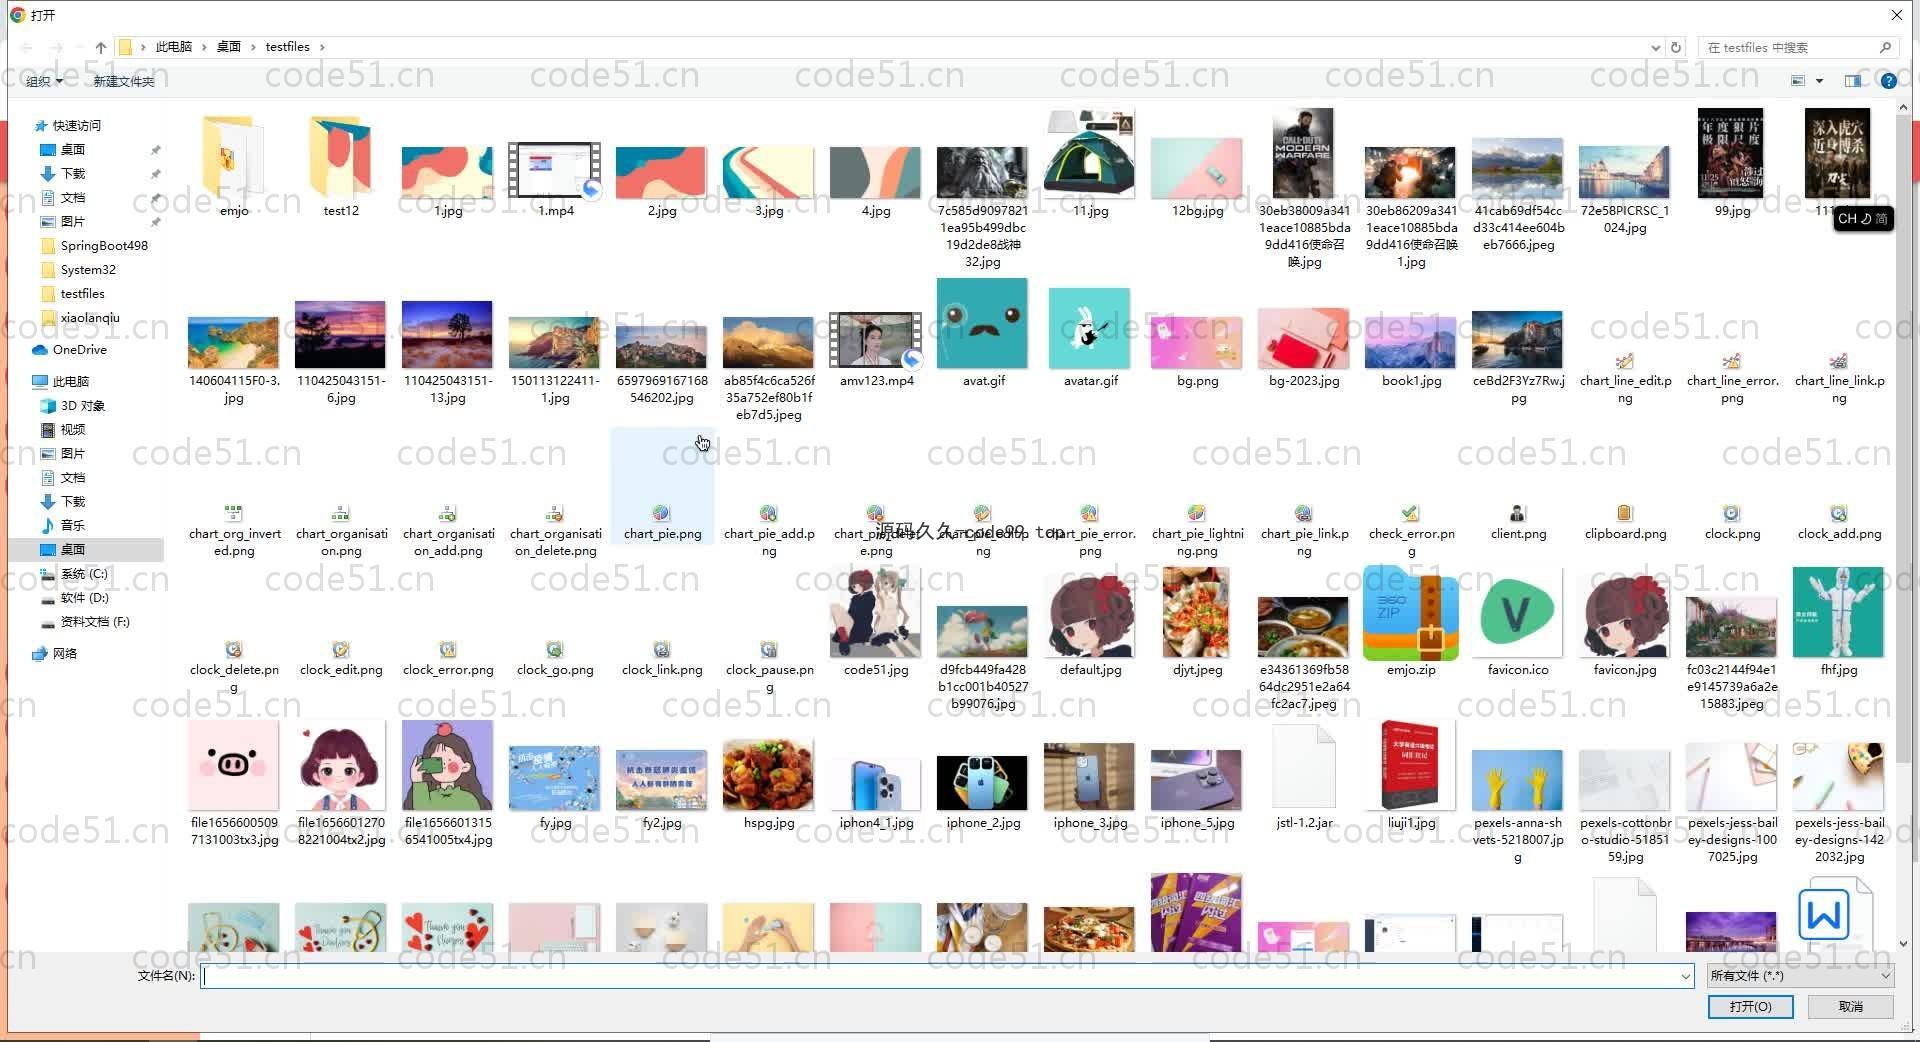Select the clock_pause.png icon
1920x1042 pixels.
768,649
